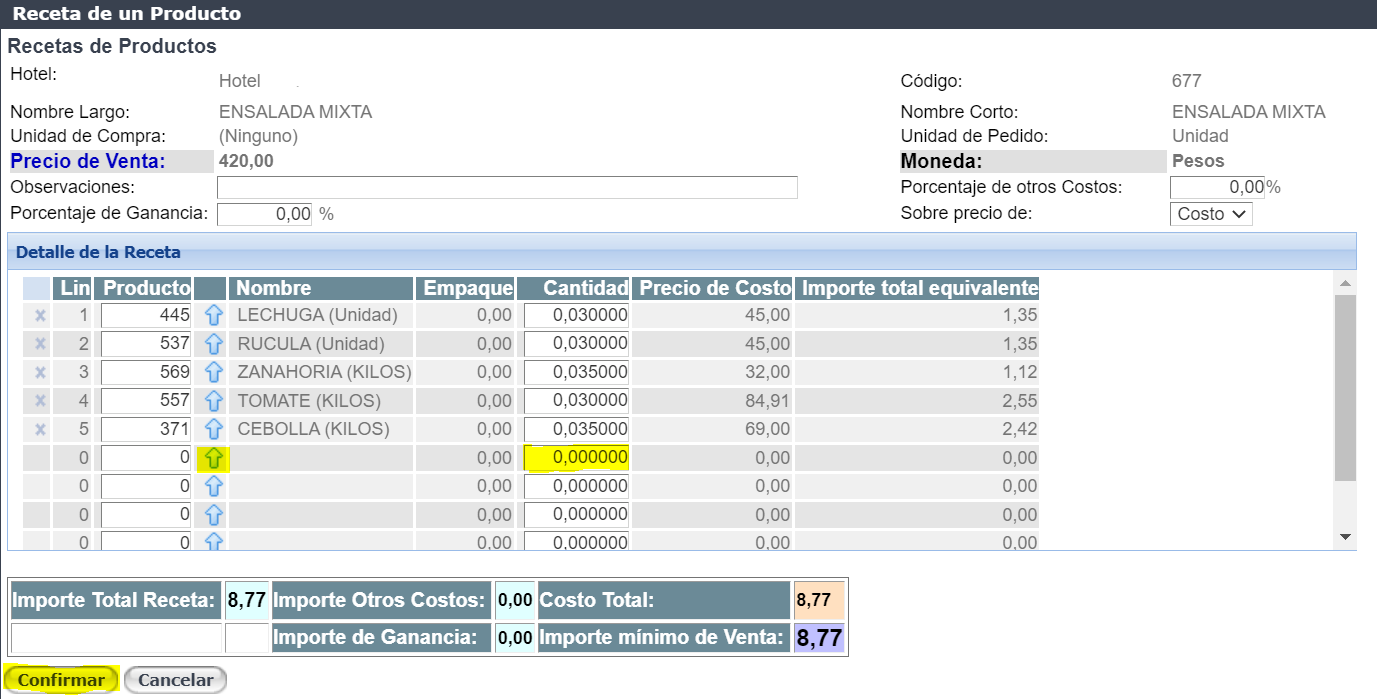
Task: Click the Confirmar button
Action: click(x=61, y=680)
